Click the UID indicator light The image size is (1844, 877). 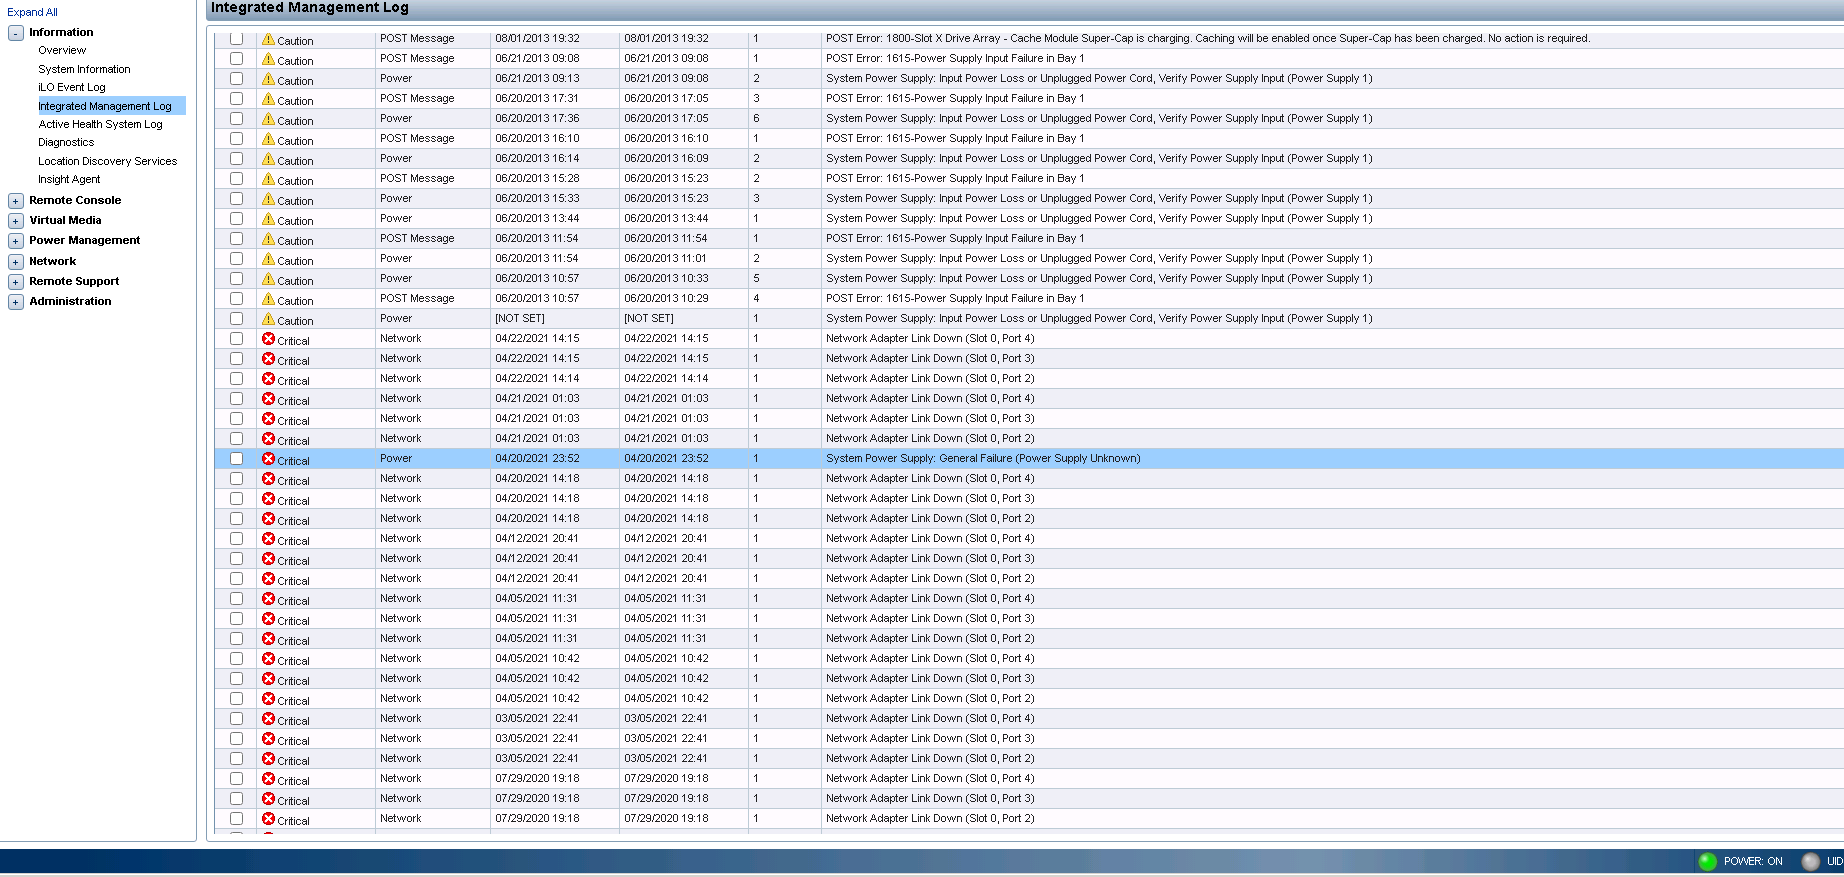pos(1810,861)
